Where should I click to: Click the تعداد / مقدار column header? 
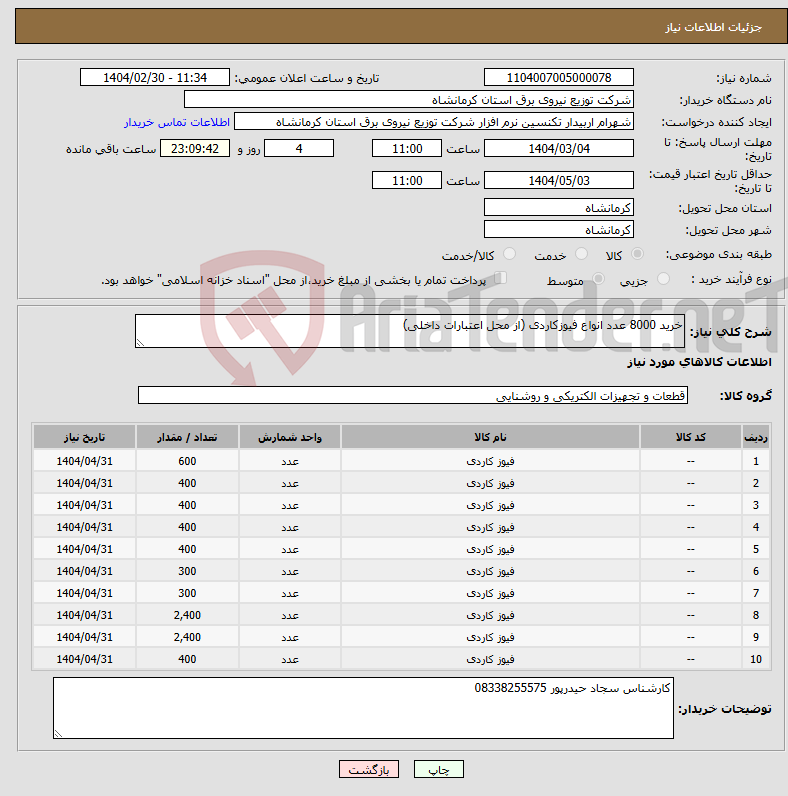point(187,437)
